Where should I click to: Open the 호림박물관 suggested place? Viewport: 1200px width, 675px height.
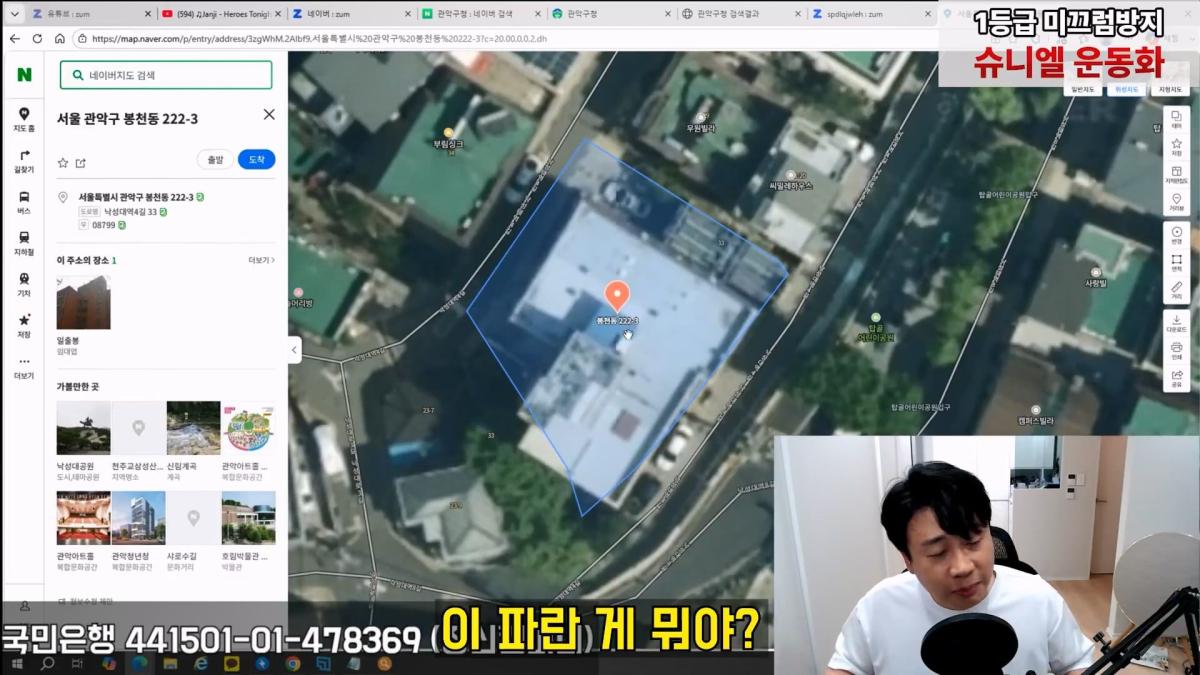pos(248,517)
